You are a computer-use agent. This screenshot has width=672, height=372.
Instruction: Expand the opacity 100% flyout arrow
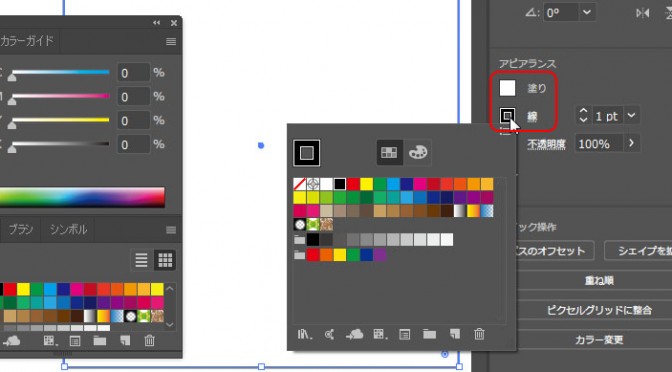pos(631,143)
